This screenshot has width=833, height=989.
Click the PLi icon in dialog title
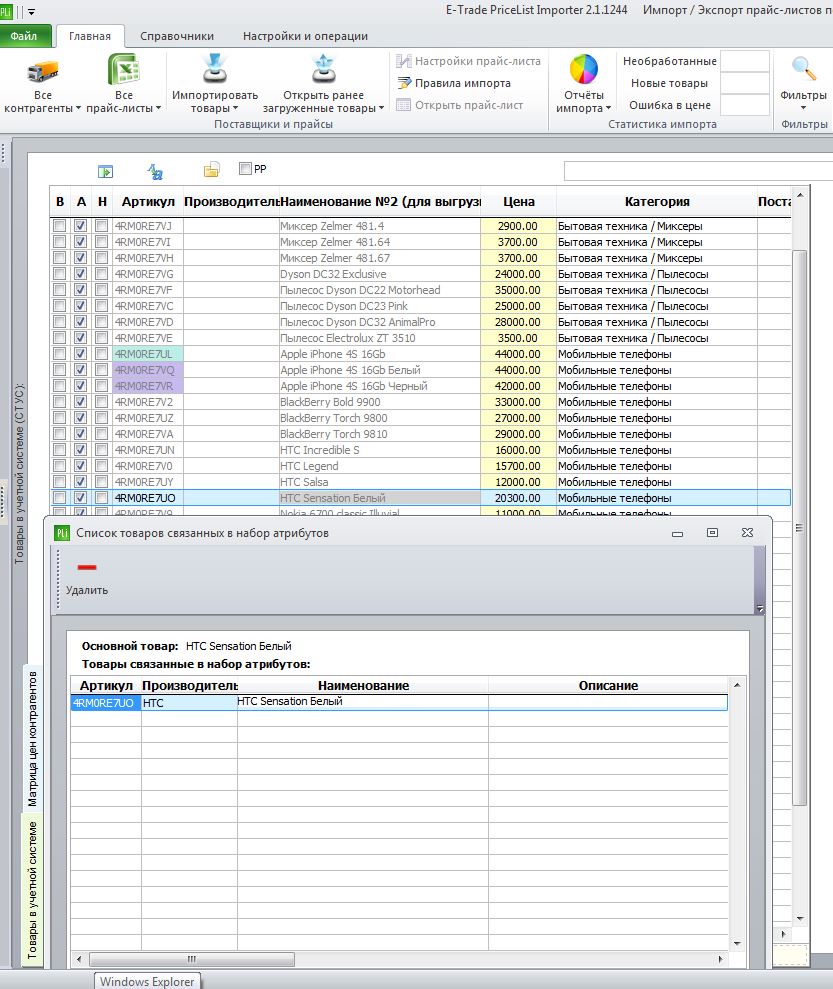coord(62,534)
